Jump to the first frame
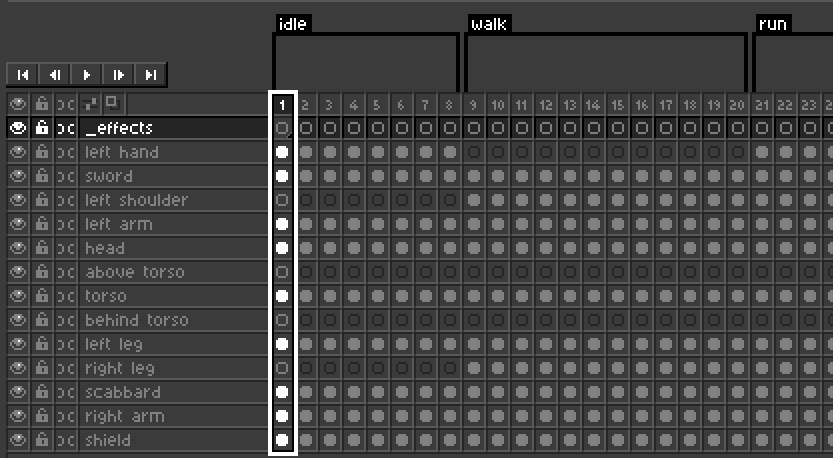The height and width of the screenshot is (458, 833). [22, 74]
